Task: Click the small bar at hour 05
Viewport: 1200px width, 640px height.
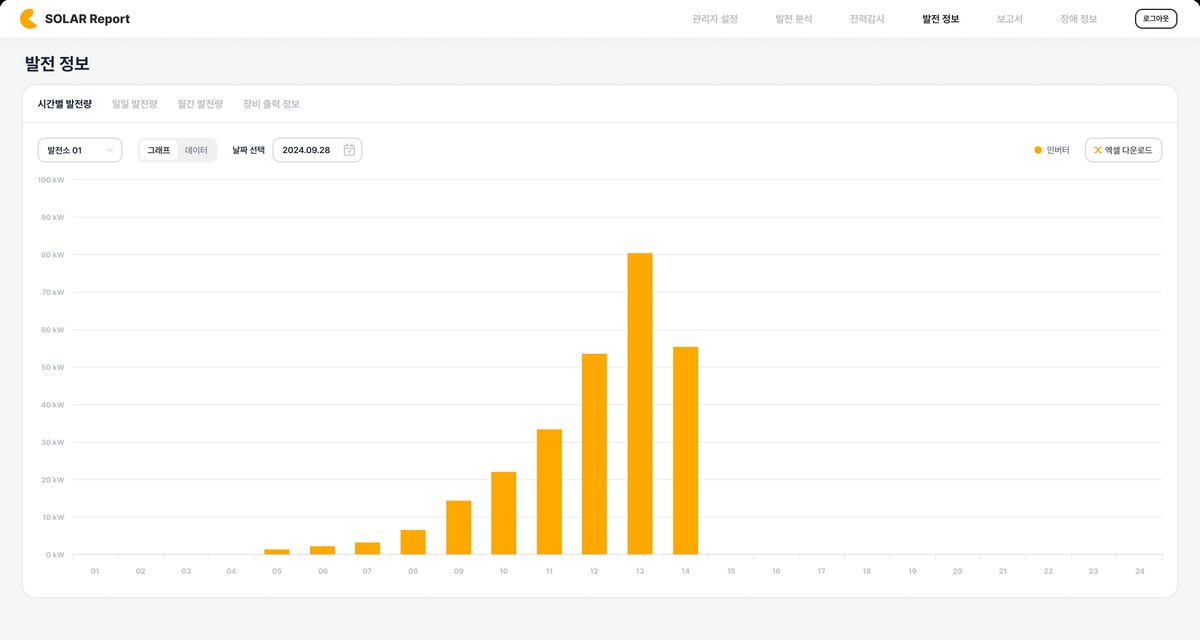Action: [x=277, y=552]
